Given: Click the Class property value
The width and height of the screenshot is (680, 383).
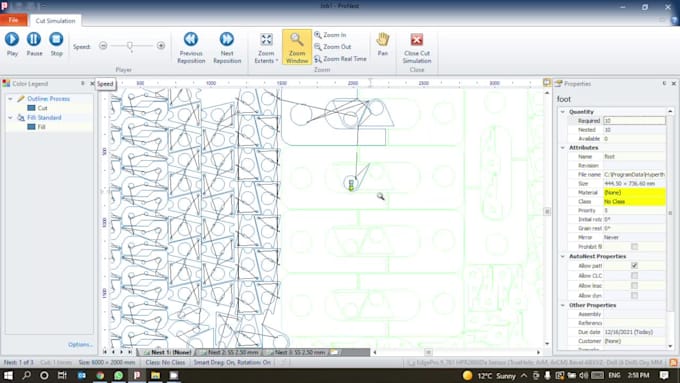Looking at the screenshot, I should click(x=634, y=201).
